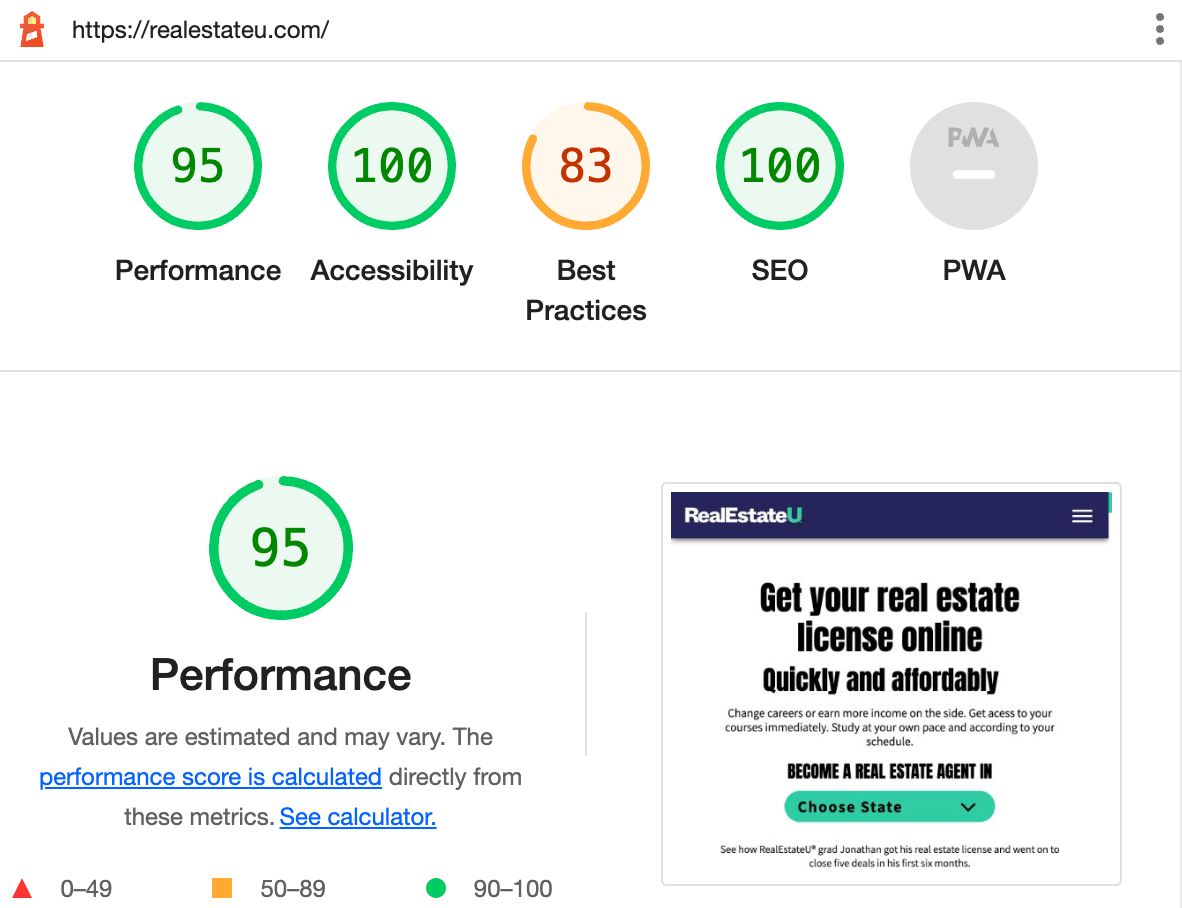Click the 'BECOME A REAL ESTATE AGENT IN' text

coord(889,771)
